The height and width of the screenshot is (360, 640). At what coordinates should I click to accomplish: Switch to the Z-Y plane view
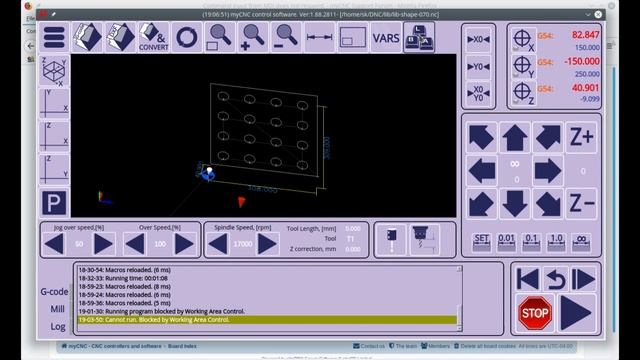coord(54,170)
